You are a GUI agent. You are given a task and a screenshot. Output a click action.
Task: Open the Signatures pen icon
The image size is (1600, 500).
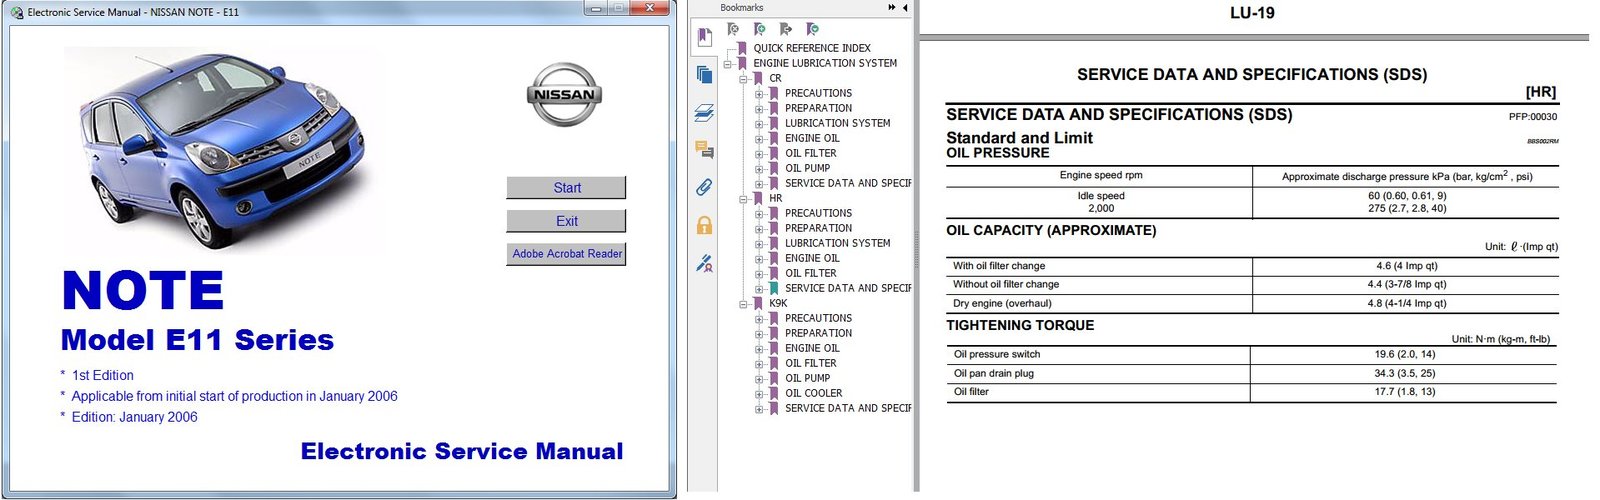(x=704, y=263)
